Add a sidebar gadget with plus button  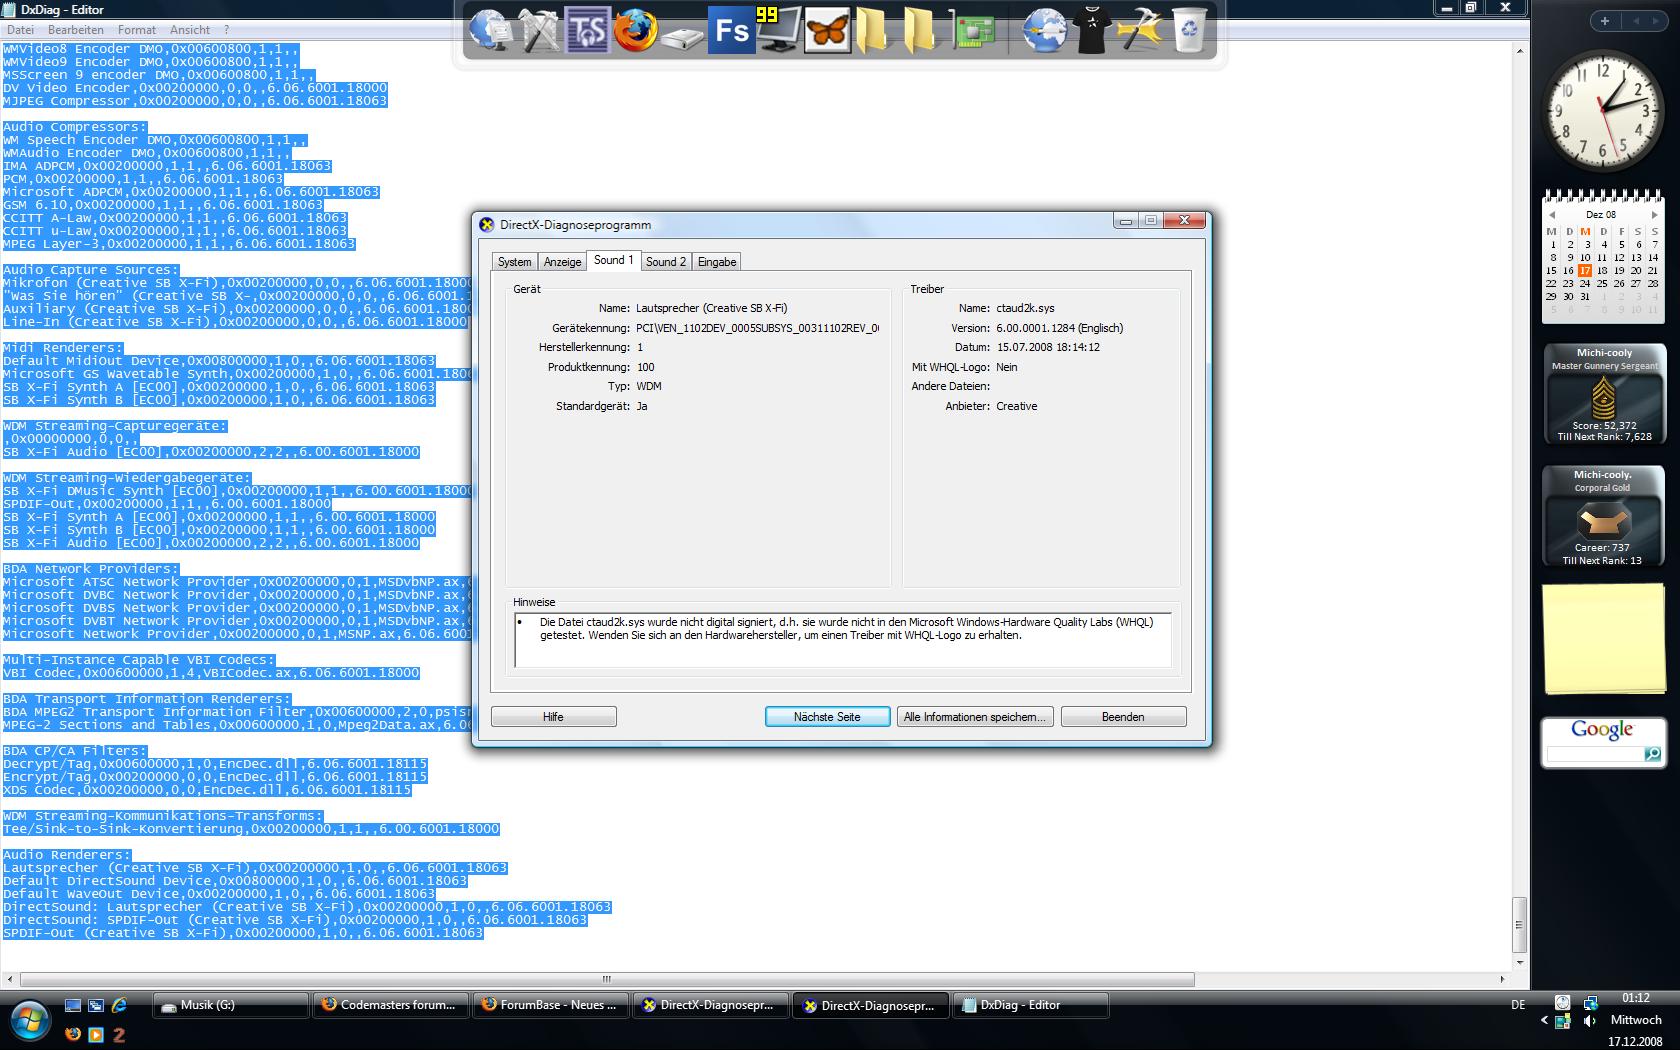pyautogui.click(x=1605, y=21)
